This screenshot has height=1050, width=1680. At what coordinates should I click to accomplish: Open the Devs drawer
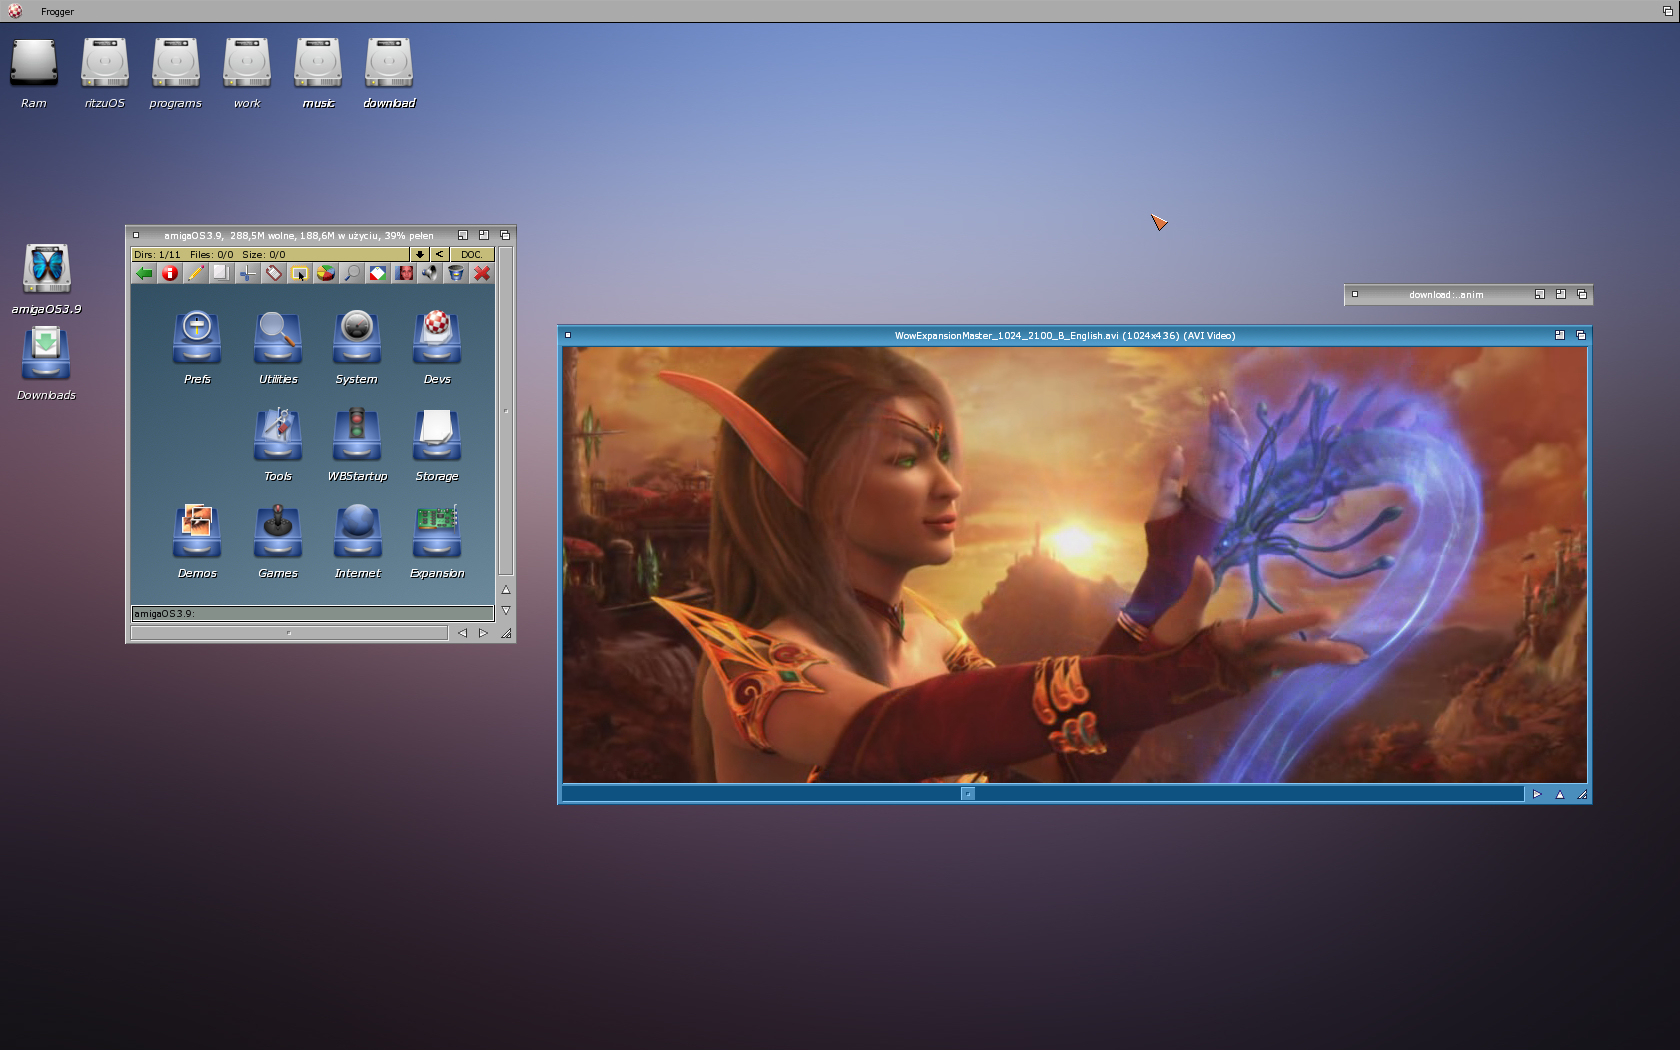(x=437, y=347)
